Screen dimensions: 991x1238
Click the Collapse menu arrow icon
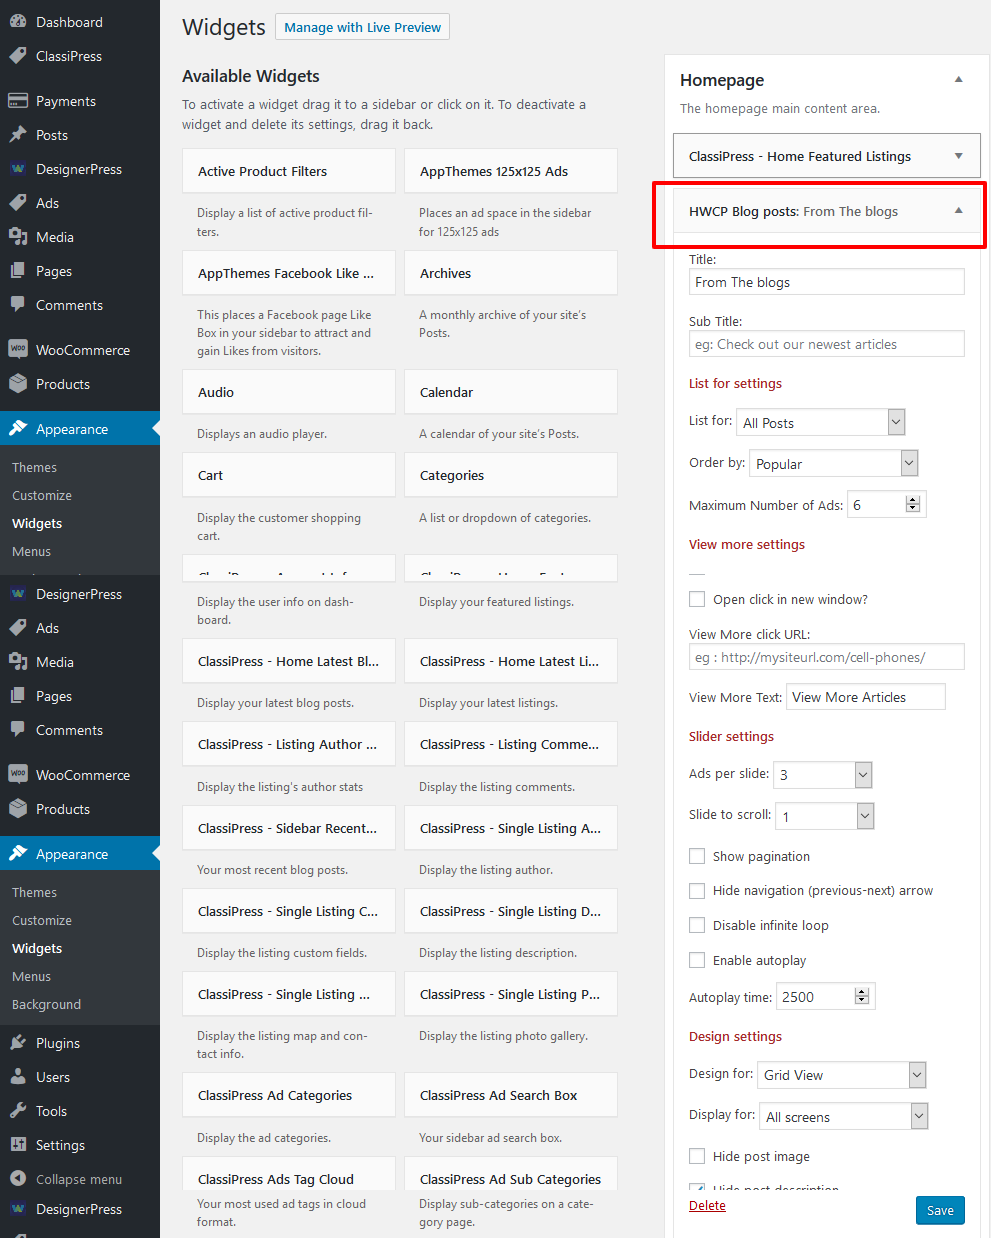(18, 1179)
